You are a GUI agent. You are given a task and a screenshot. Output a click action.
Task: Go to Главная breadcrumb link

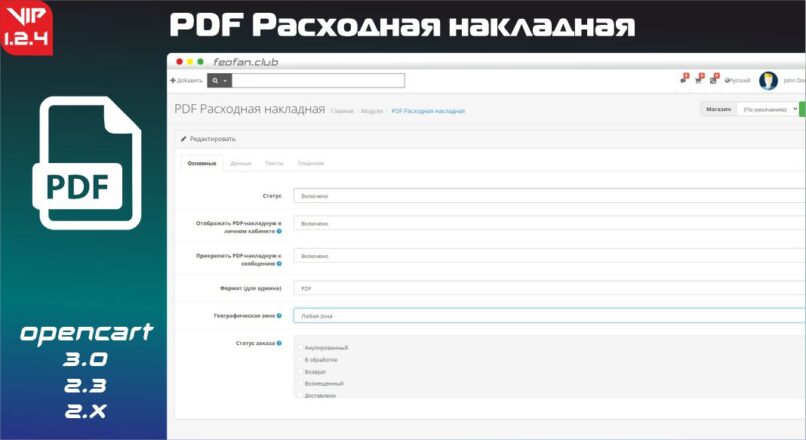tap(342, 111)
